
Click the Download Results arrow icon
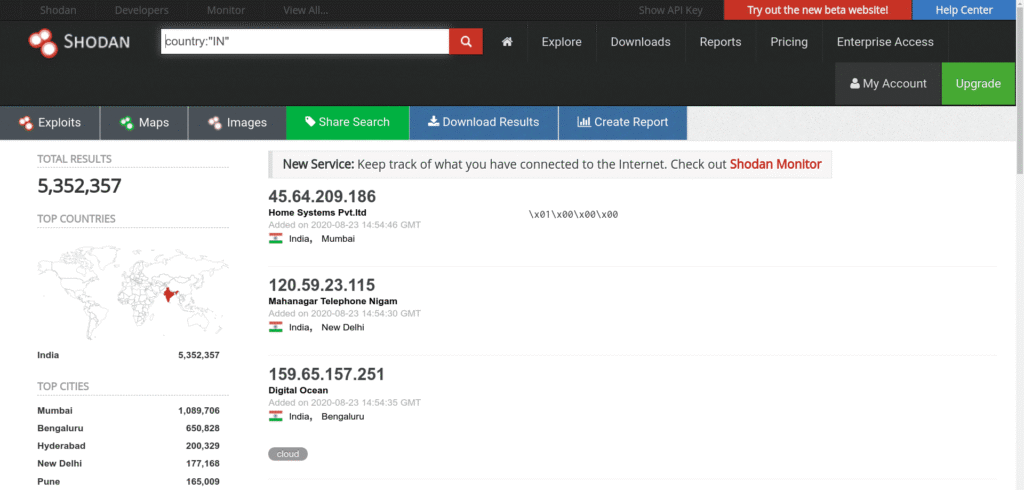434,122
